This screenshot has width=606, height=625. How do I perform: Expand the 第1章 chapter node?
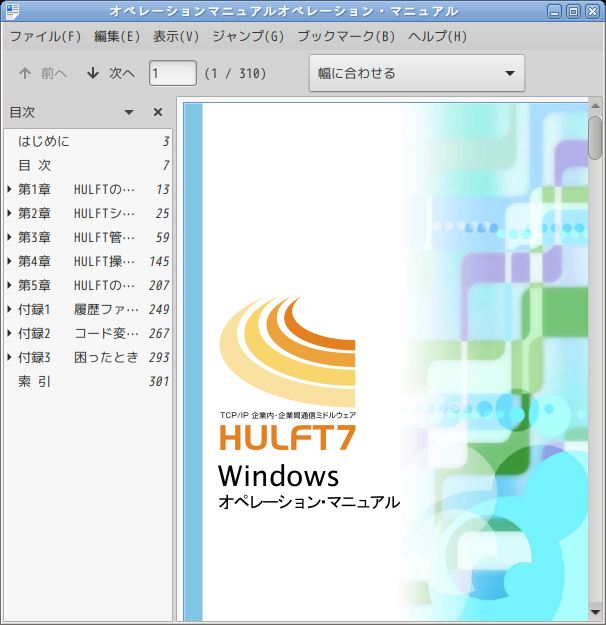pyautogui.click(x=10, y=189)
